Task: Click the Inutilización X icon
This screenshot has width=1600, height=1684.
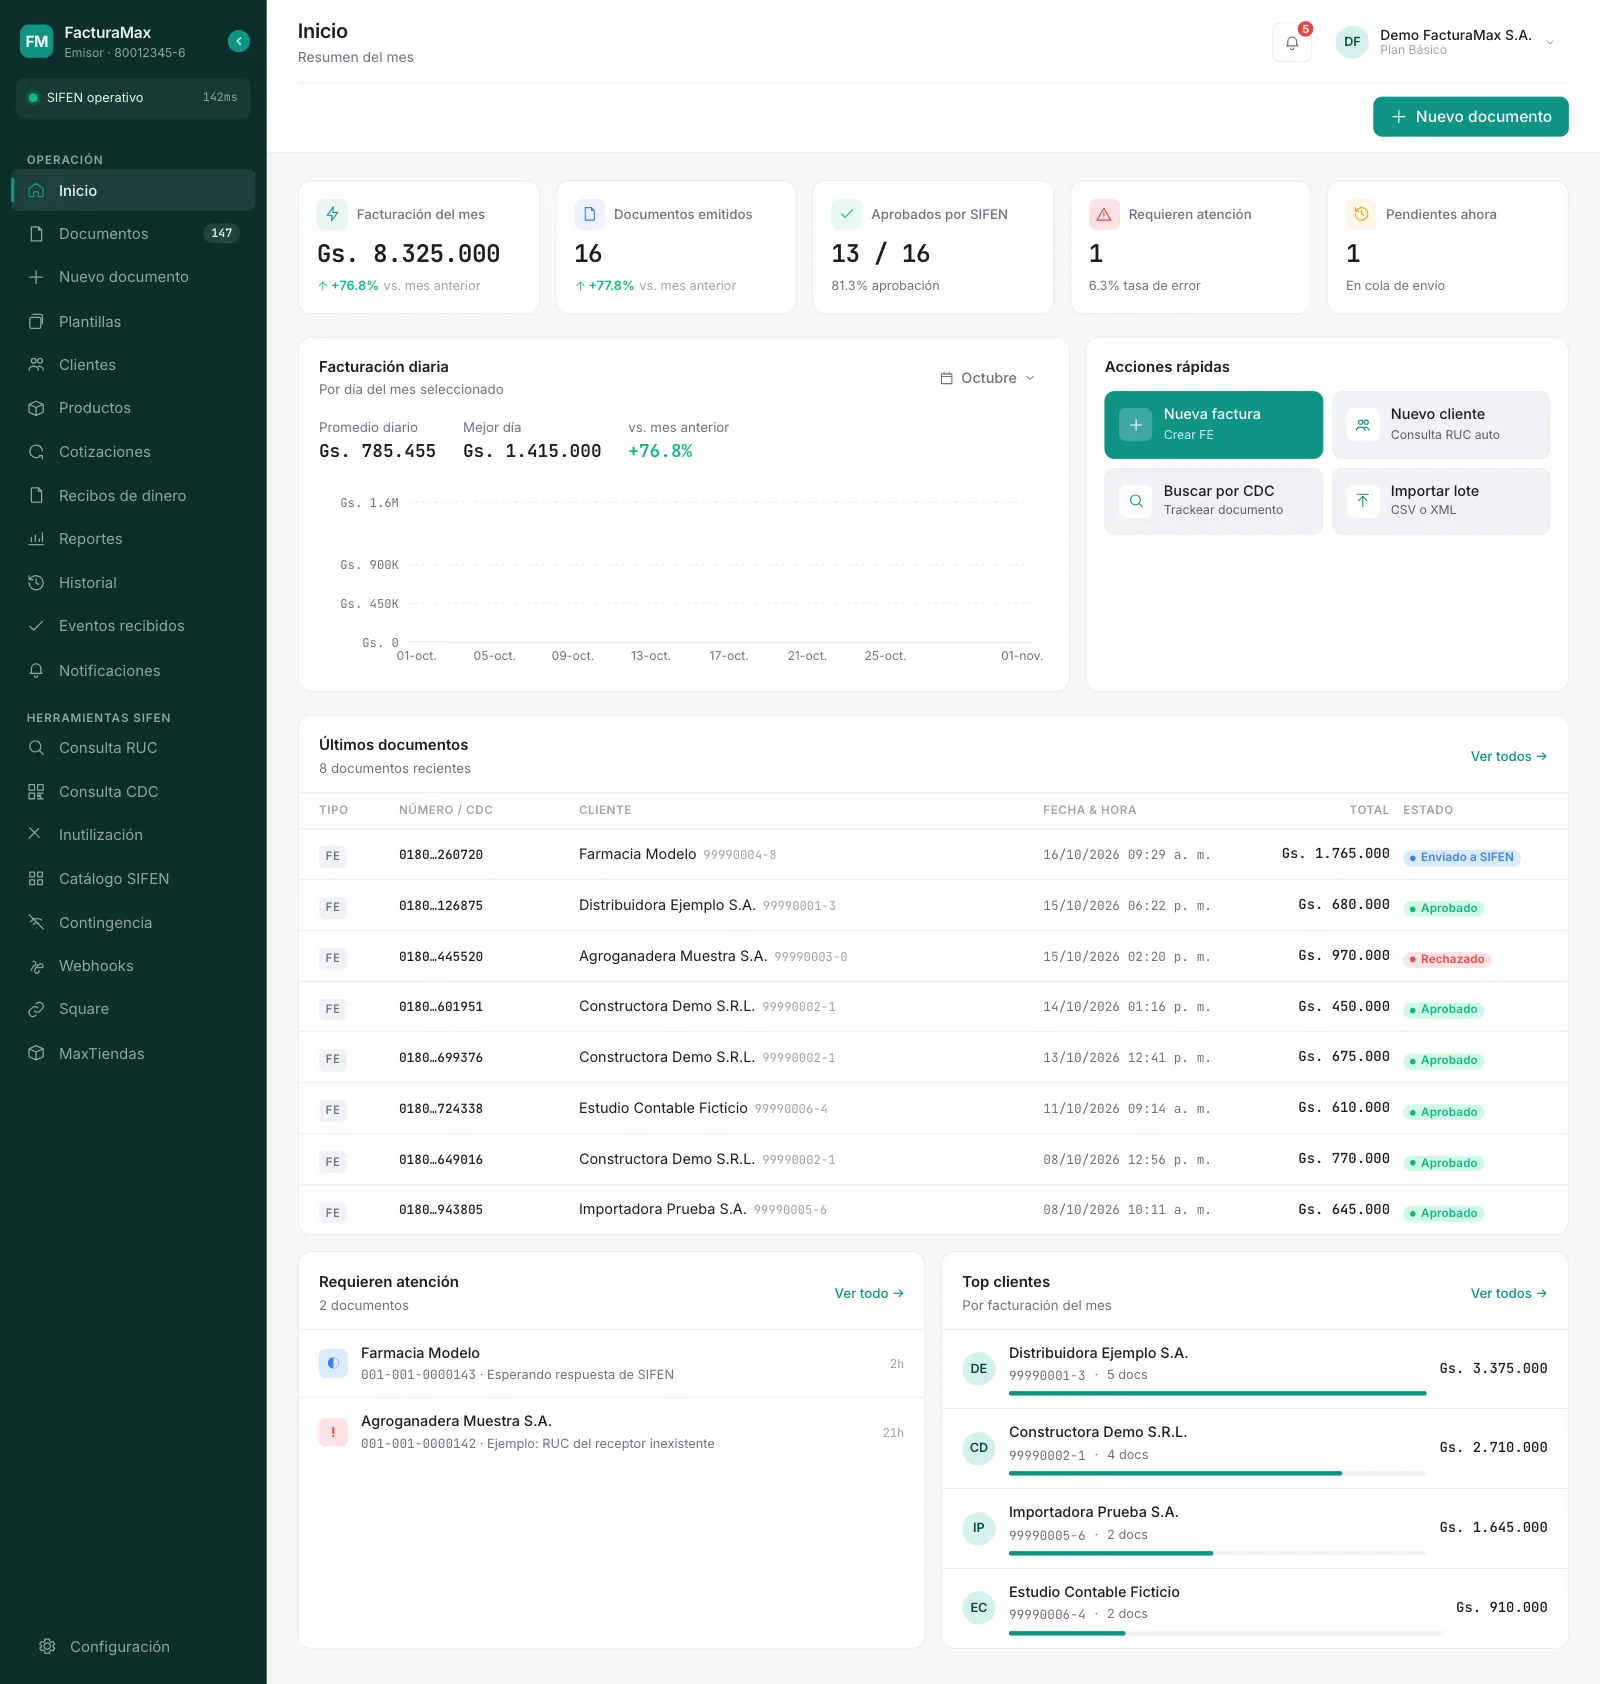Action: [36, 835]
